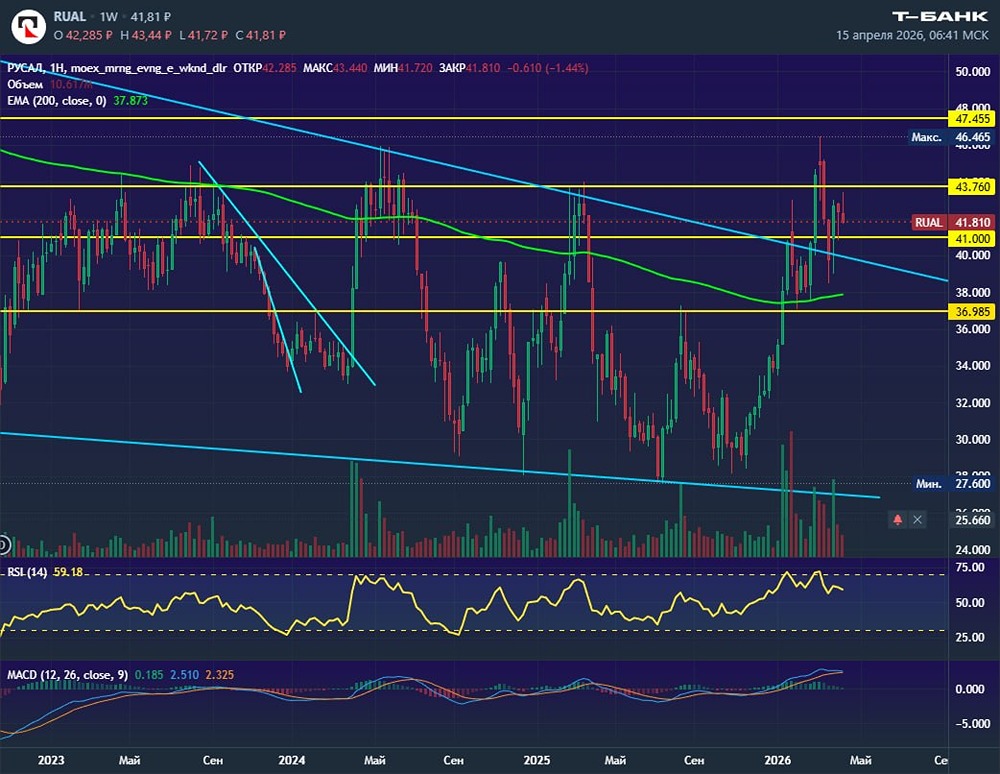Select the change value −0.610 (−1.44%)
This screenshot has width=1000, height=774.
(548, 68)
